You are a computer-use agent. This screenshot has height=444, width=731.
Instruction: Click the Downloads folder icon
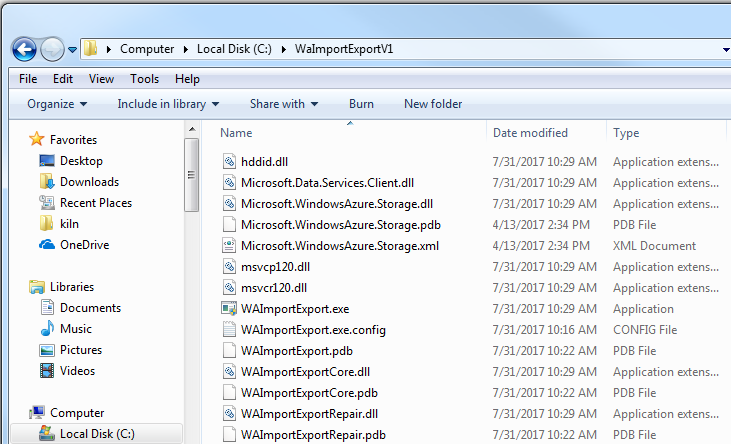(x=47, y=181)
